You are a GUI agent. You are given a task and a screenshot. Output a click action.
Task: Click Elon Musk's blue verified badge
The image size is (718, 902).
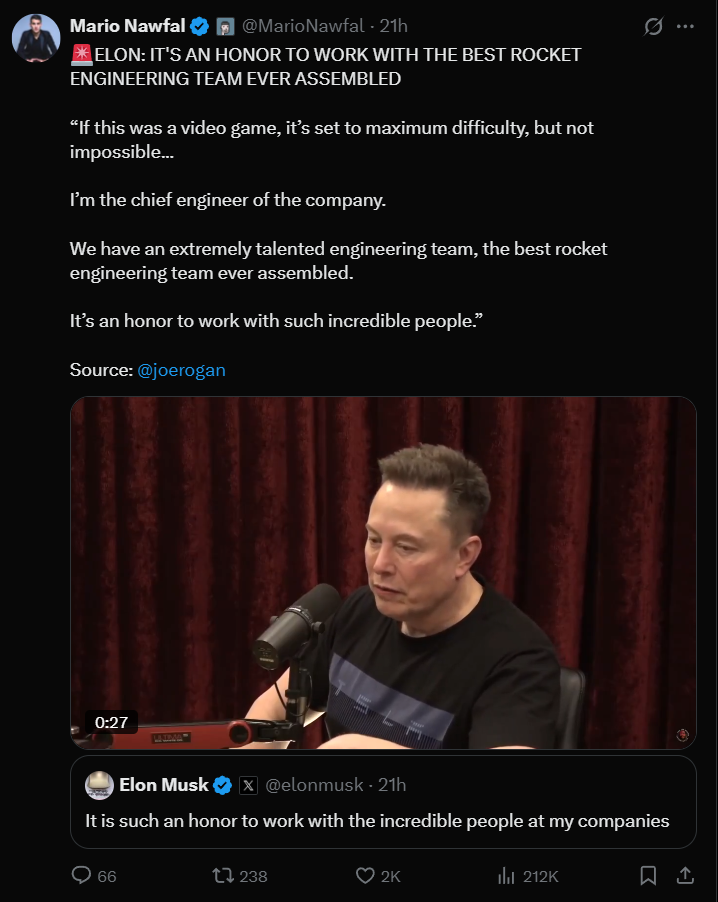click(224, 785)
